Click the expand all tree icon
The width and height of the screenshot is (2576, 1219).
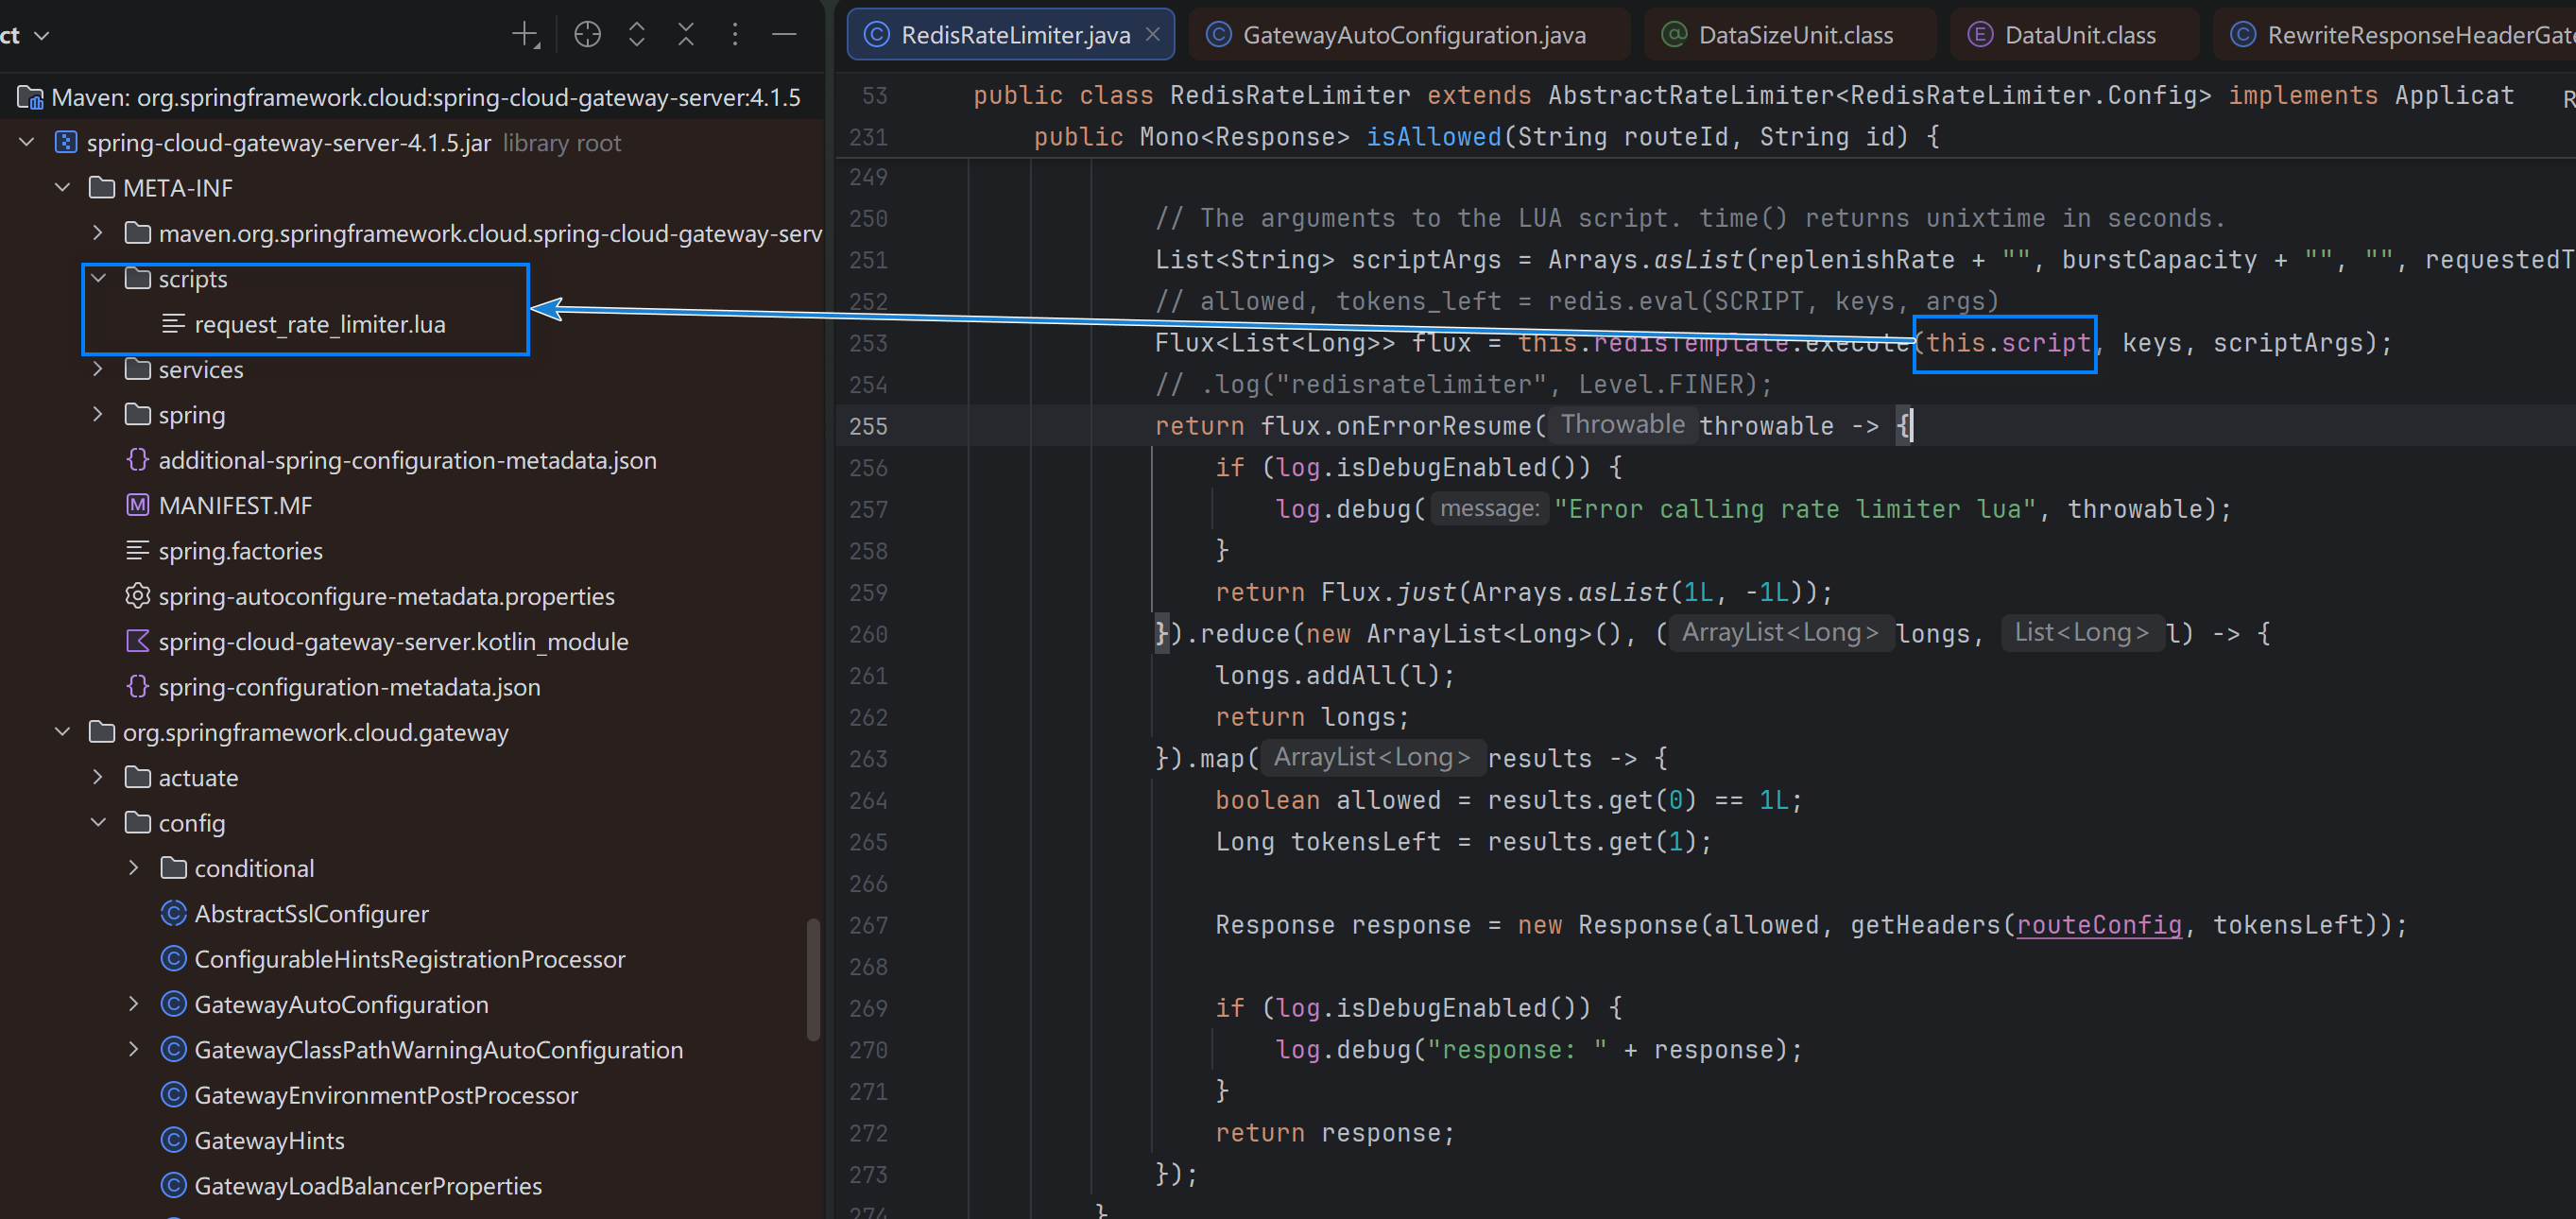tap(636, 35)
